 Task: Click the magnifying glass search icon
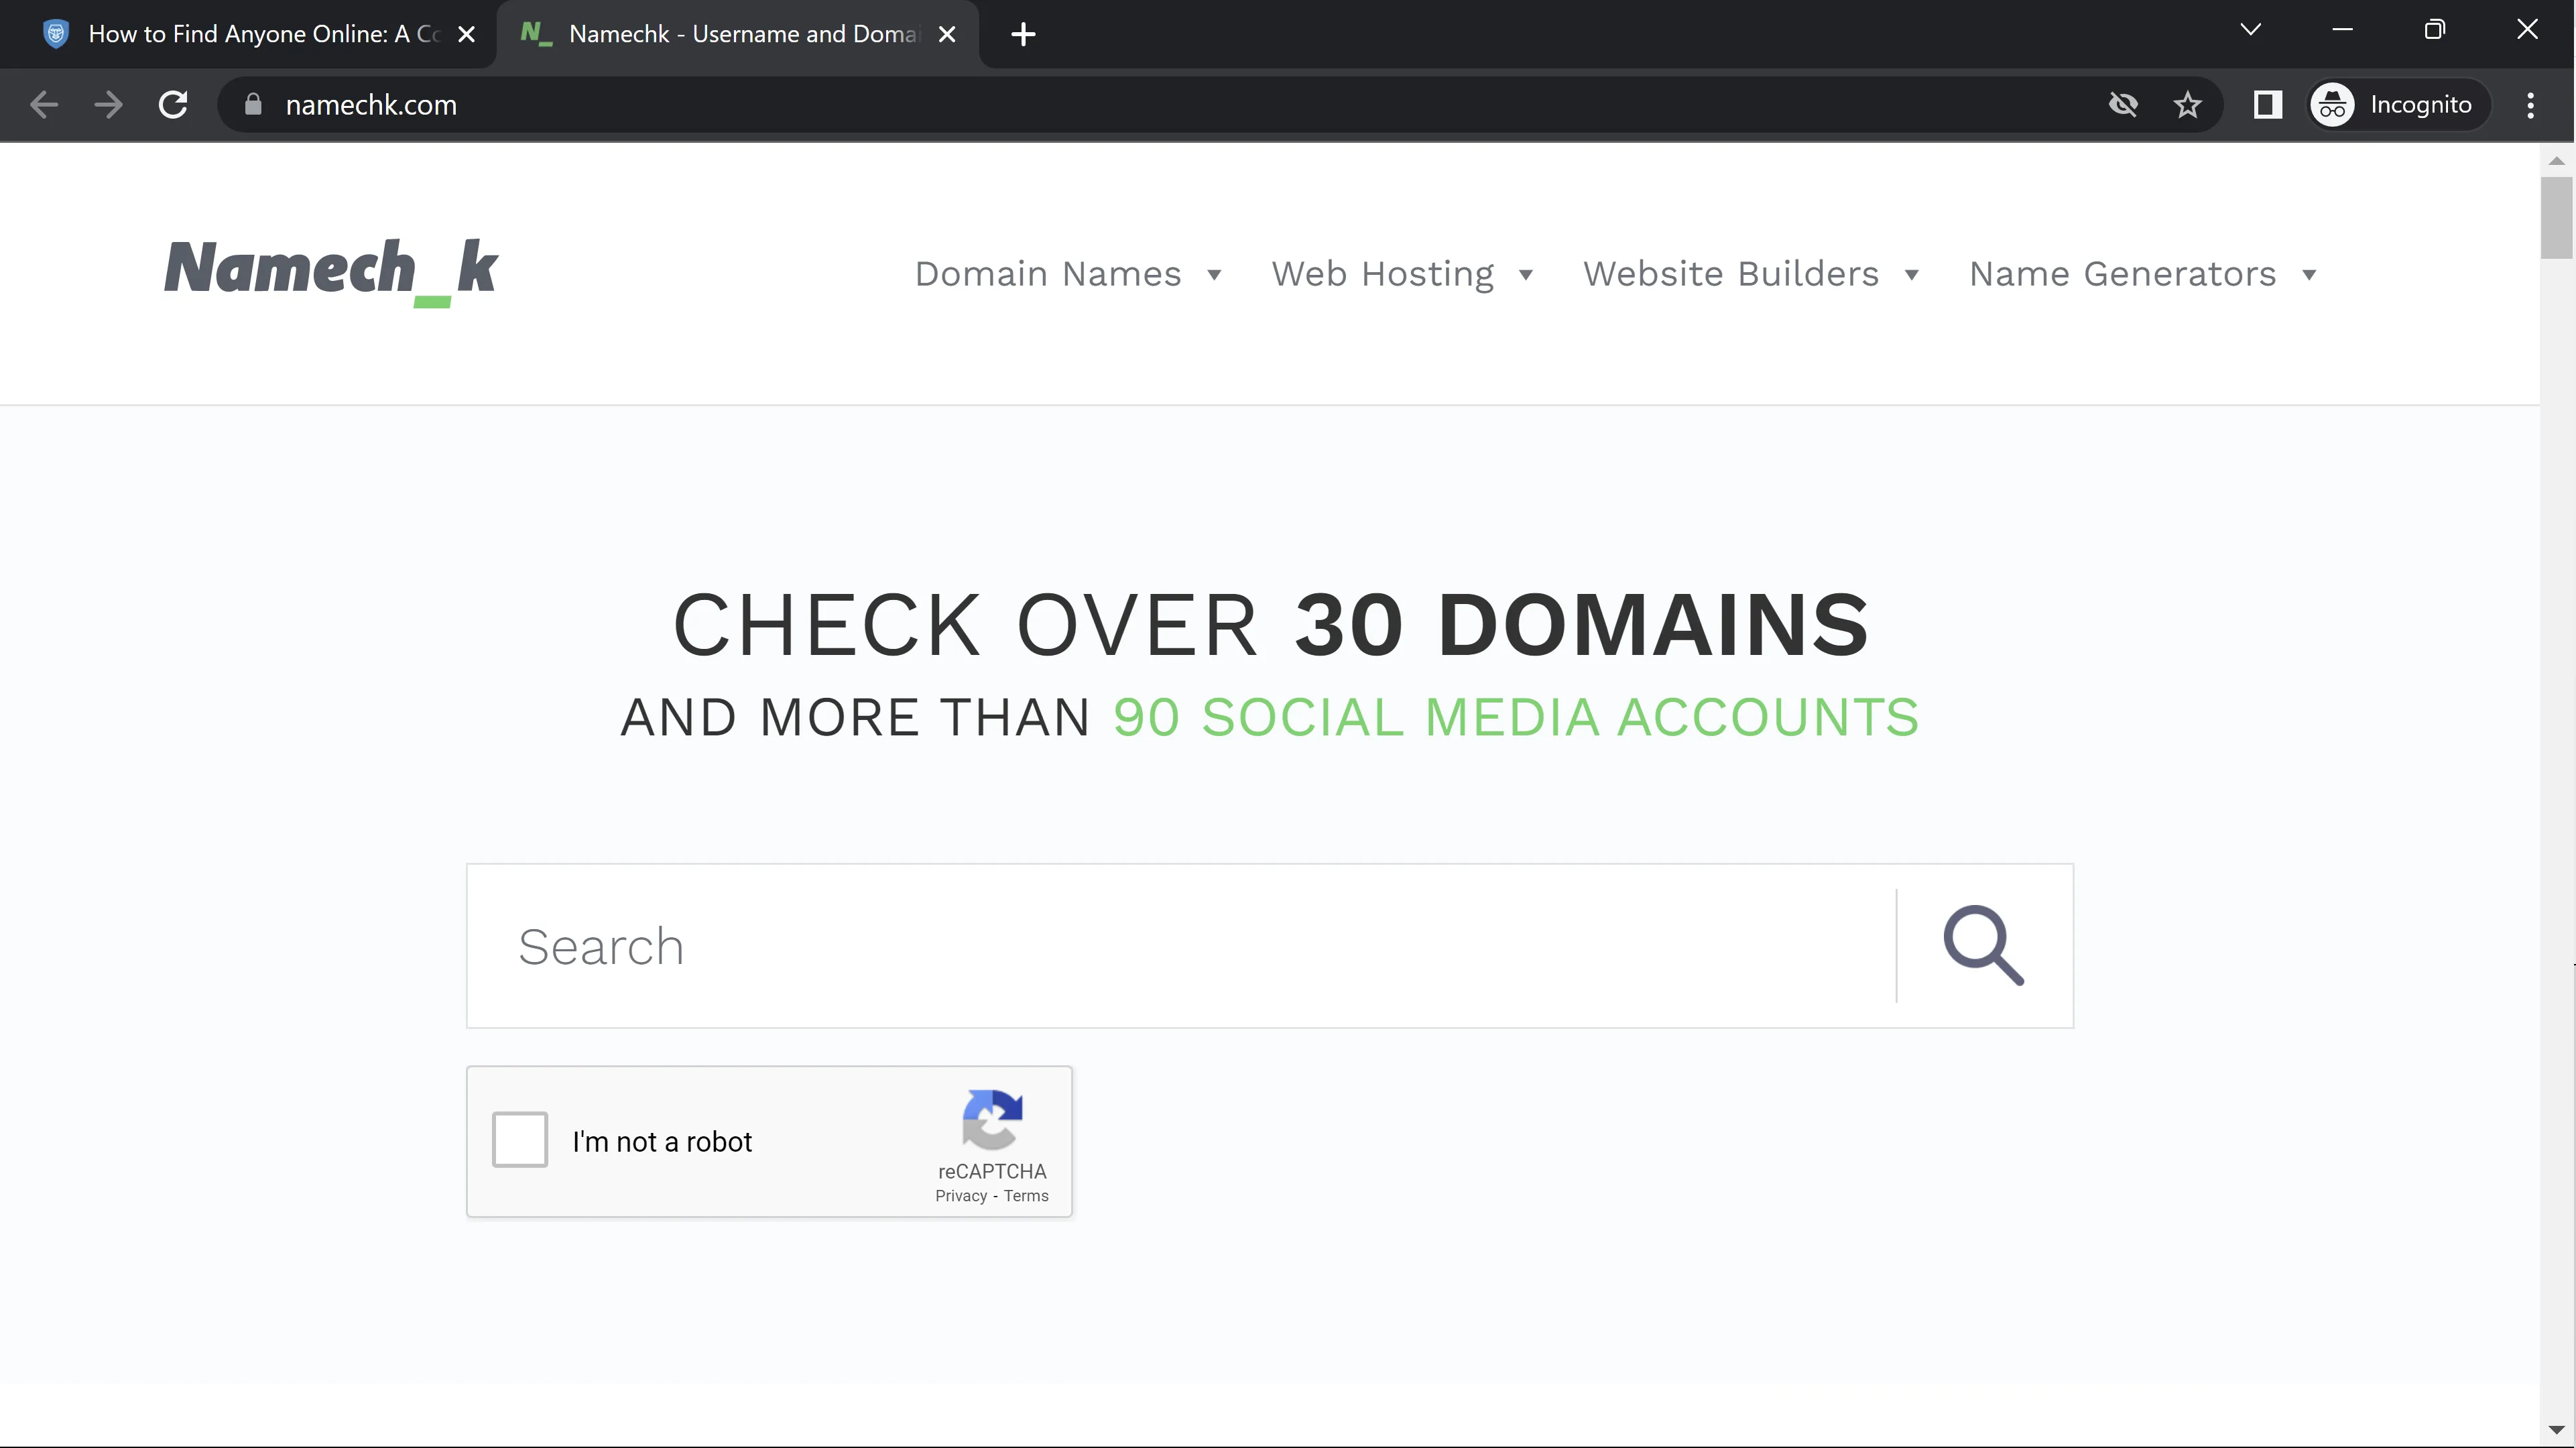(1984, 945)
